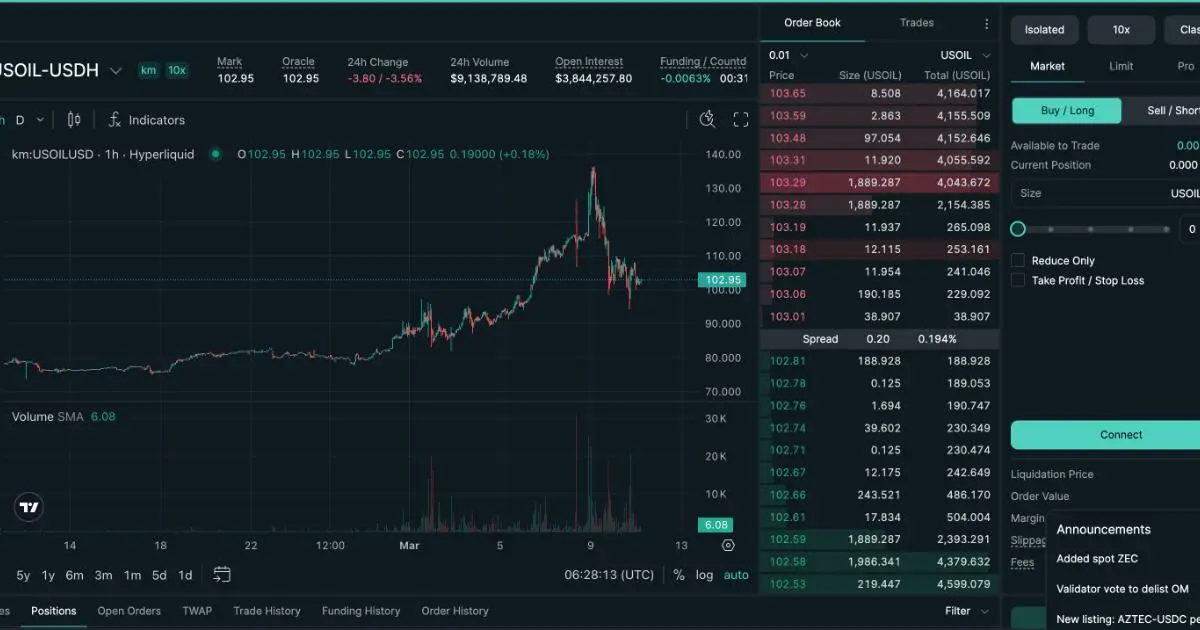Enable the Reduce Only checkbox
This screenshot has width=1200, height=630.
pos(1018,260)
